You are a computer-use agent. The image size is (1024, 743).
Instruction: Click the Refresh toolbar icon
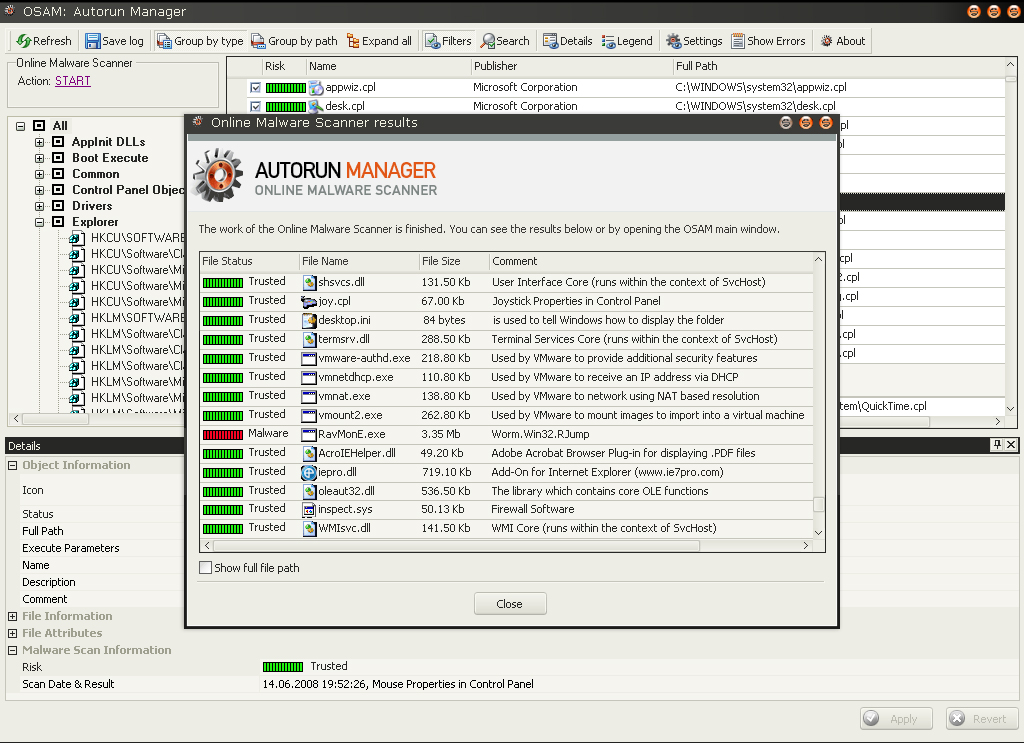[x=24, y=41]
